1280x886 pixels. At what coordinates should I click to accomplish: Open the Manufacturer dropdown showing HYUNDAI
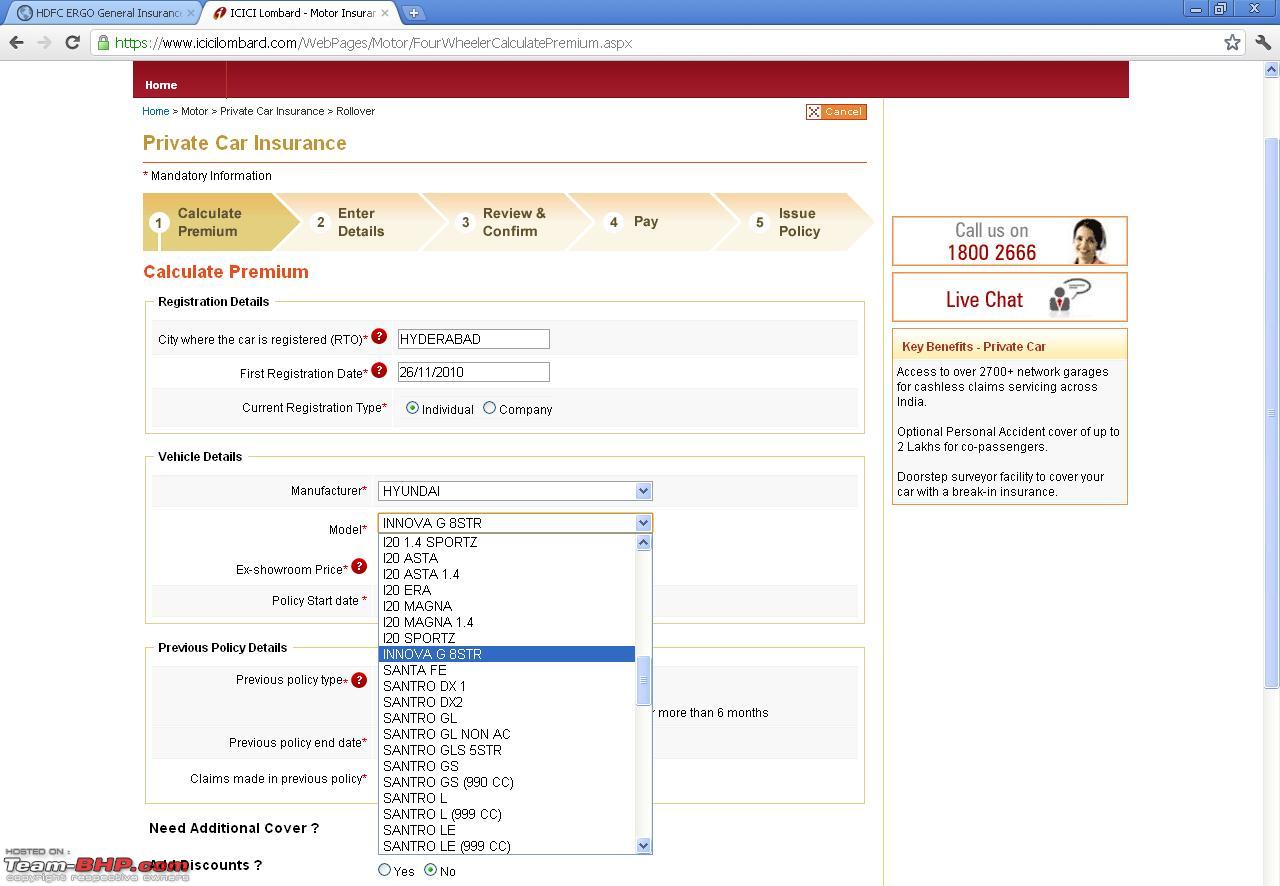(x=515, y=491)
